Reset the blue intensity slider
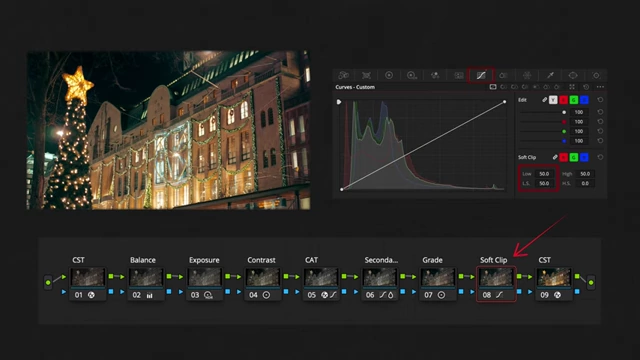The height and width of the screenshot is (360, 640). tap(600, 141)
